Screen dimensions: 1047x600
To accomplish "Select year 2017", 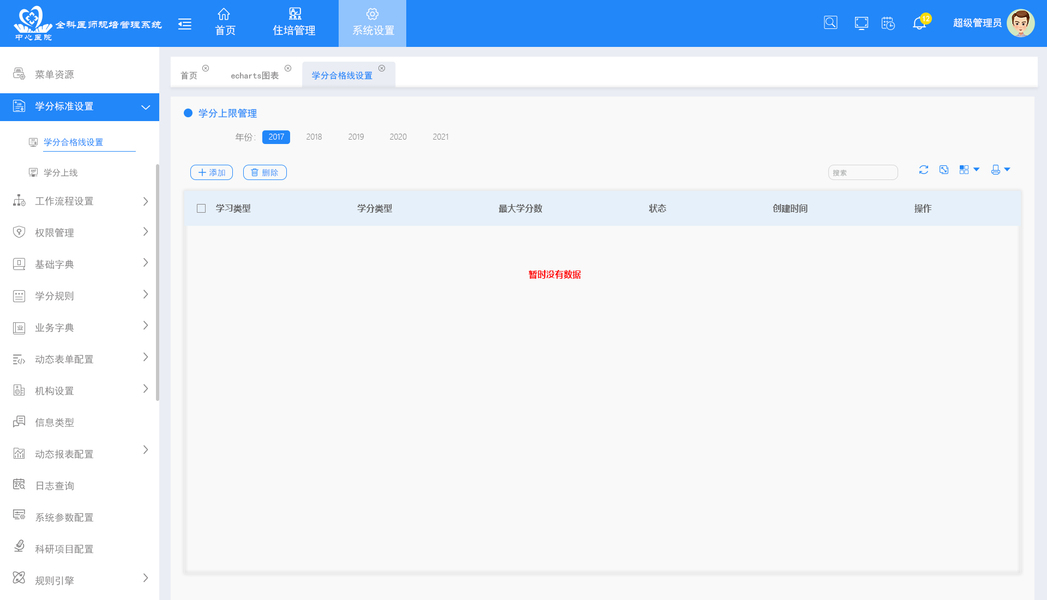I will (276, 137).
